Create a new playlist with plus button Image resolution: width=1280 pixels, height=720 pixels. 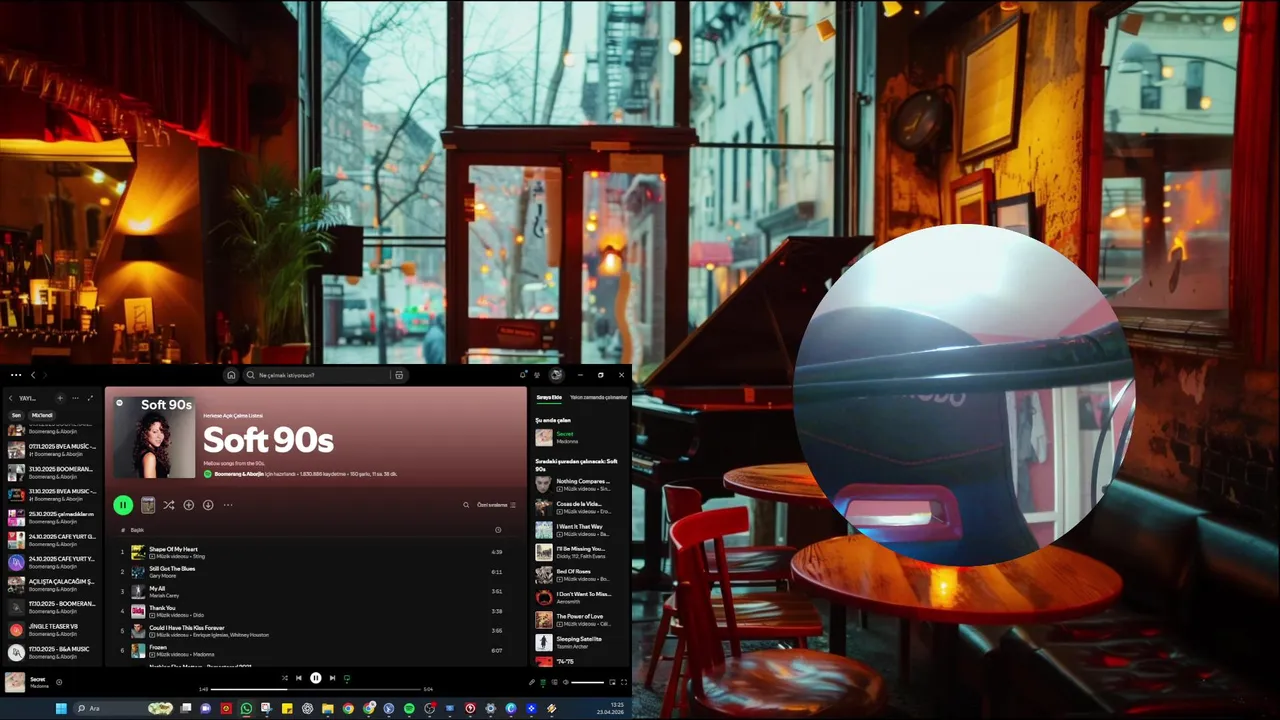(x=60, y=398)
